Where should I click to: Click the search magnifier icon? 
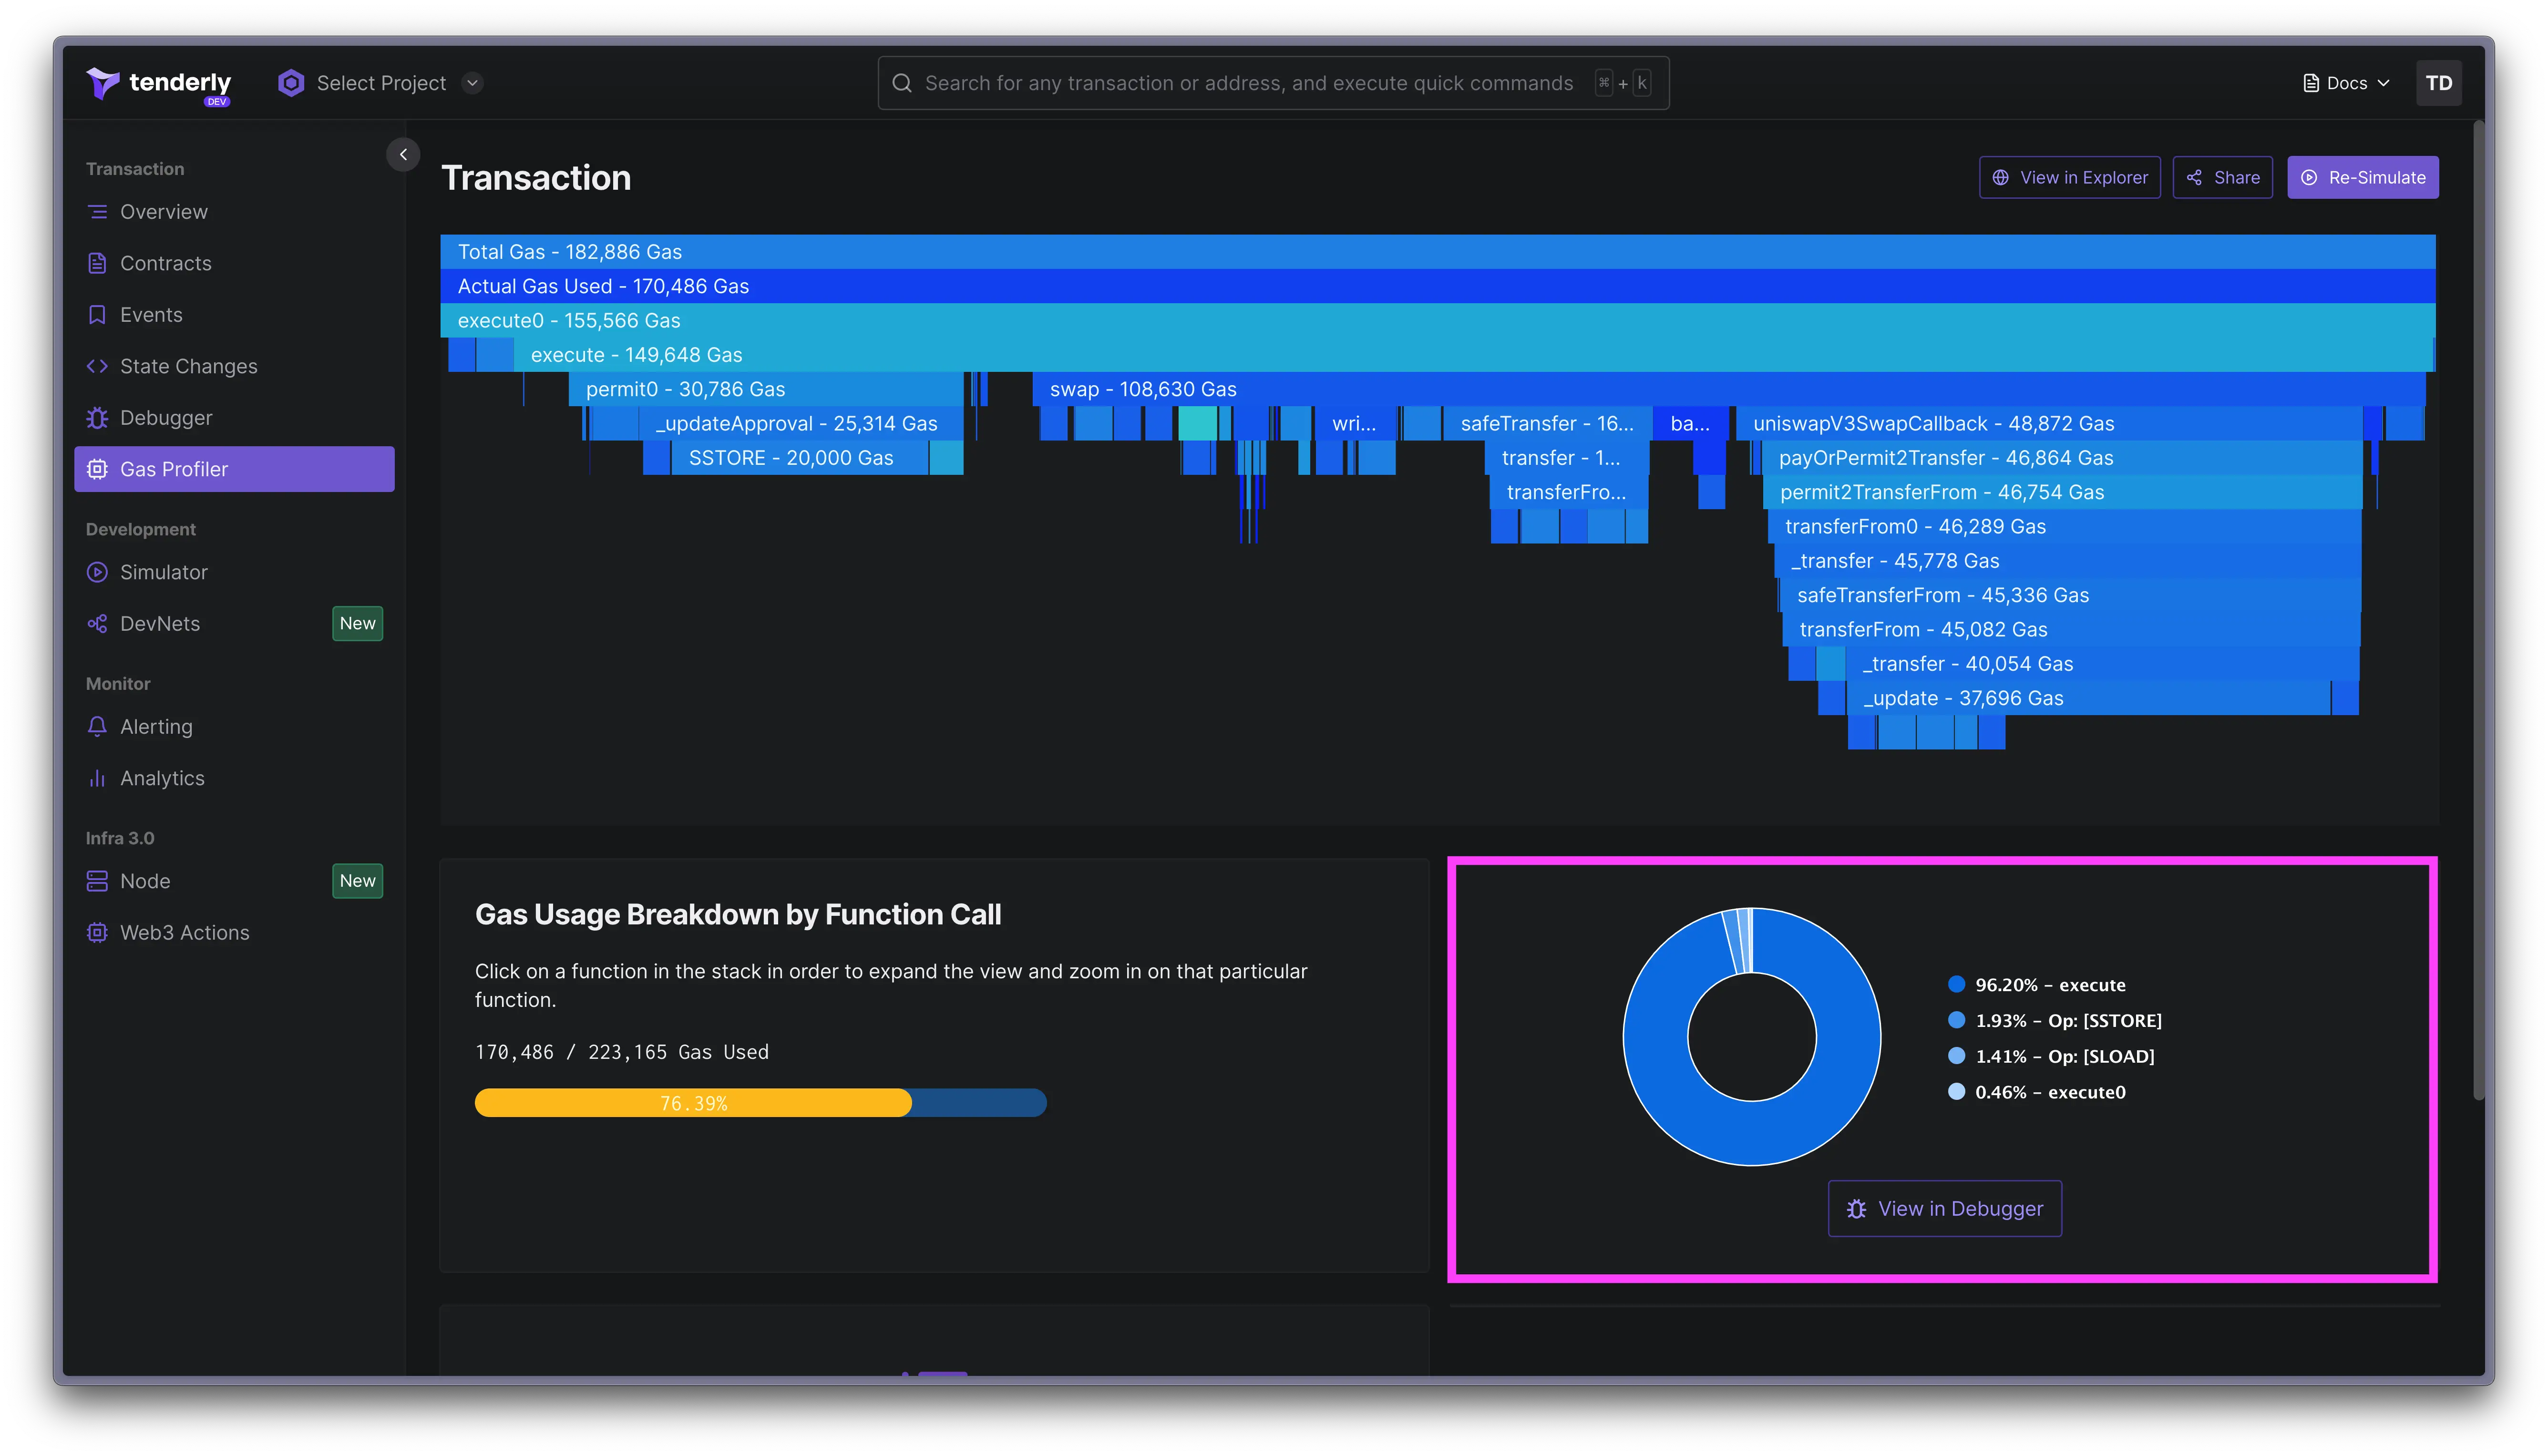click(902, 83)
